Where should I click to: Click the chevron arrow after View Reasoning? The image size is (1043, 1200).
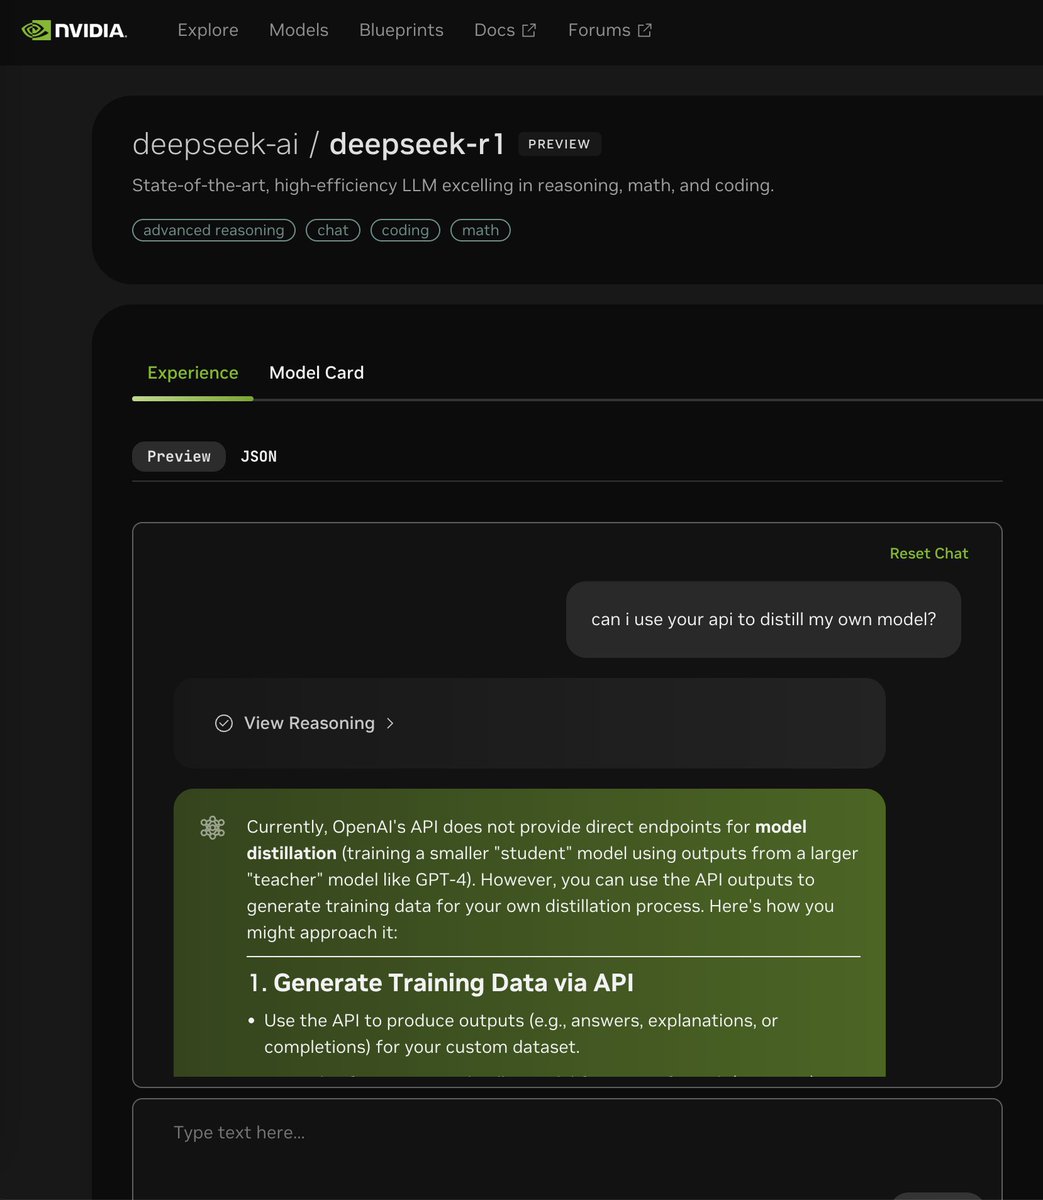click(390, 723)
